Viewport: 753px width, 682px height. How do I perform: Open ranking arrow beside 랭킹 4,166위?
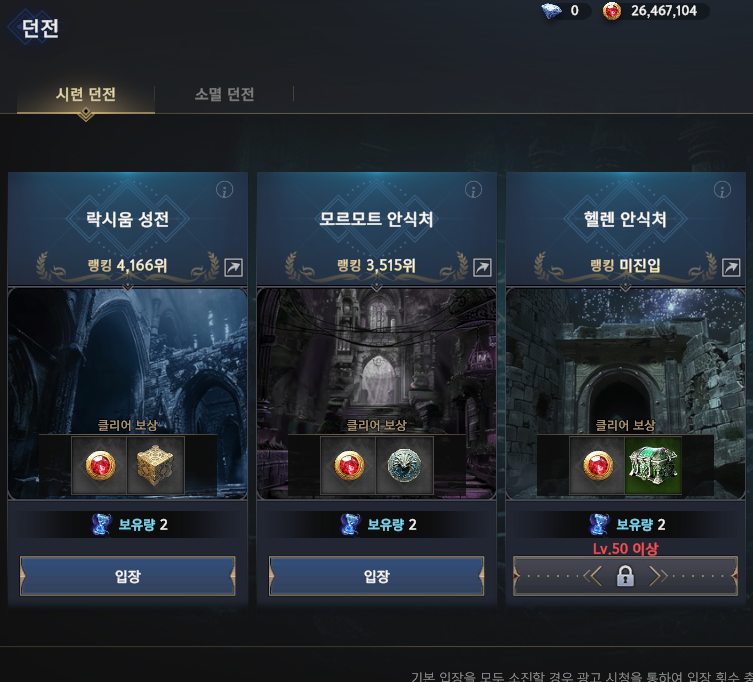point(233,268)
